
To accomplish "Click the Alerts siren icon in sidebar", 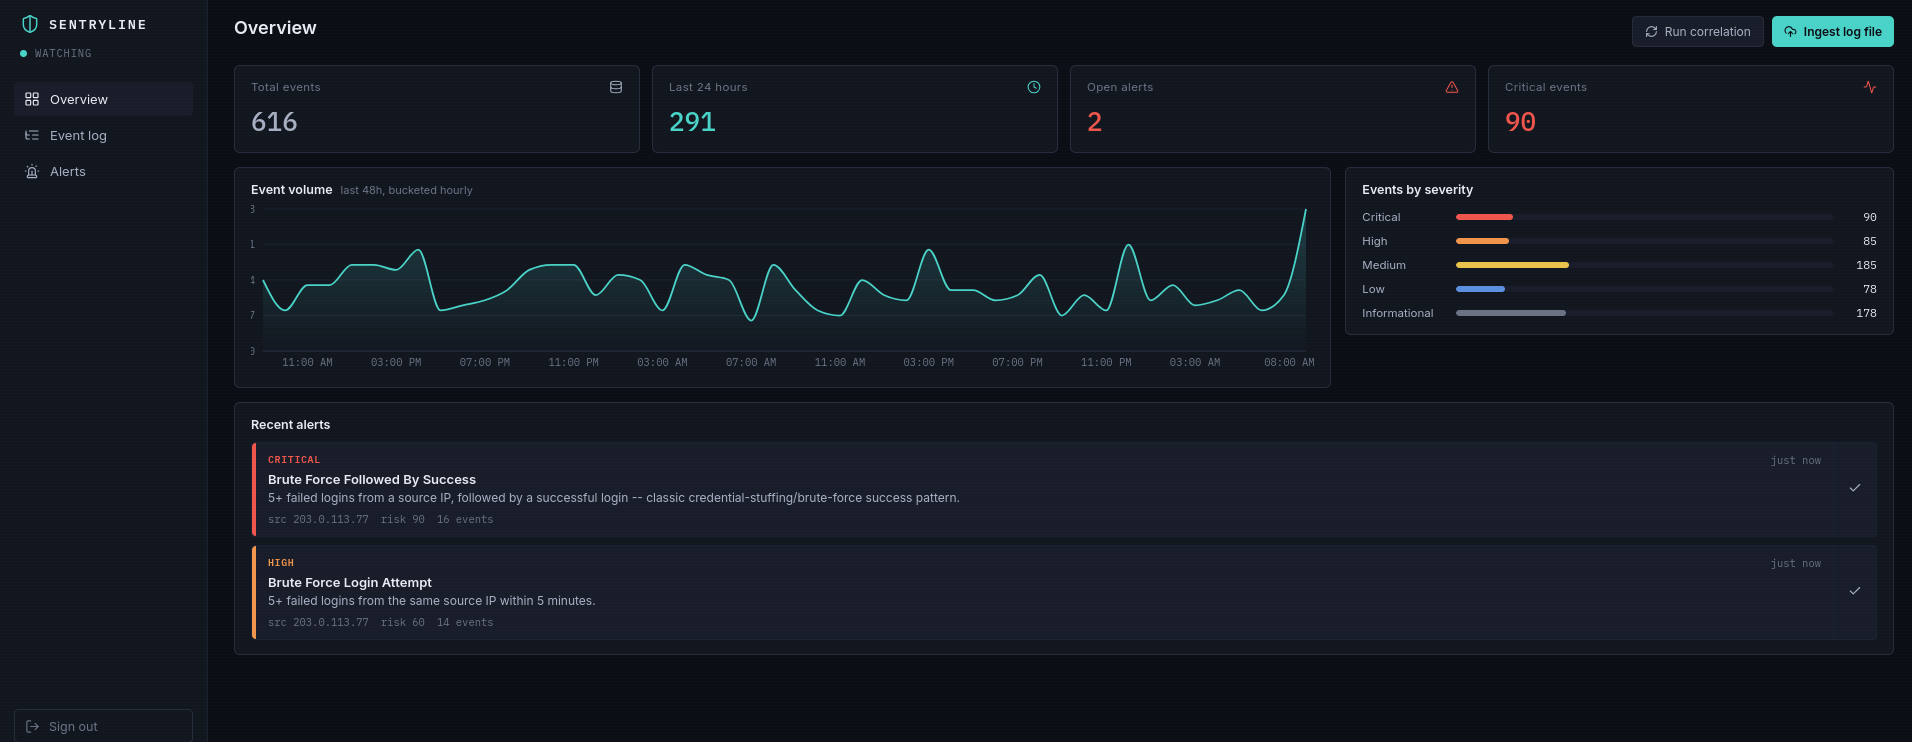I will point(32,171).
